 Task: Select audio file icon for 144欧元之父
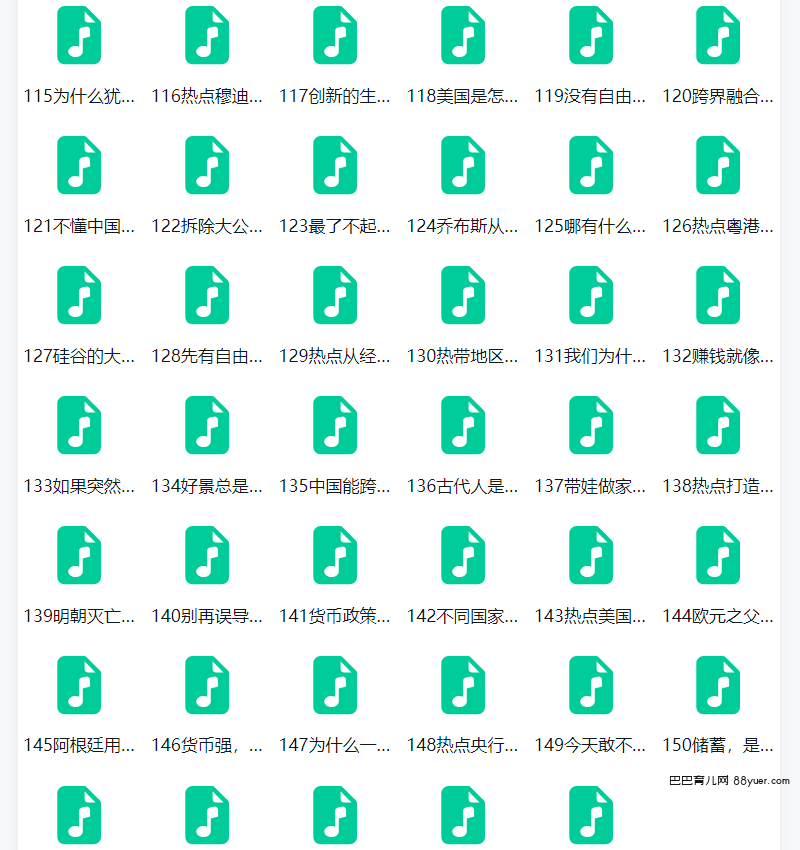tap(718, 555)
